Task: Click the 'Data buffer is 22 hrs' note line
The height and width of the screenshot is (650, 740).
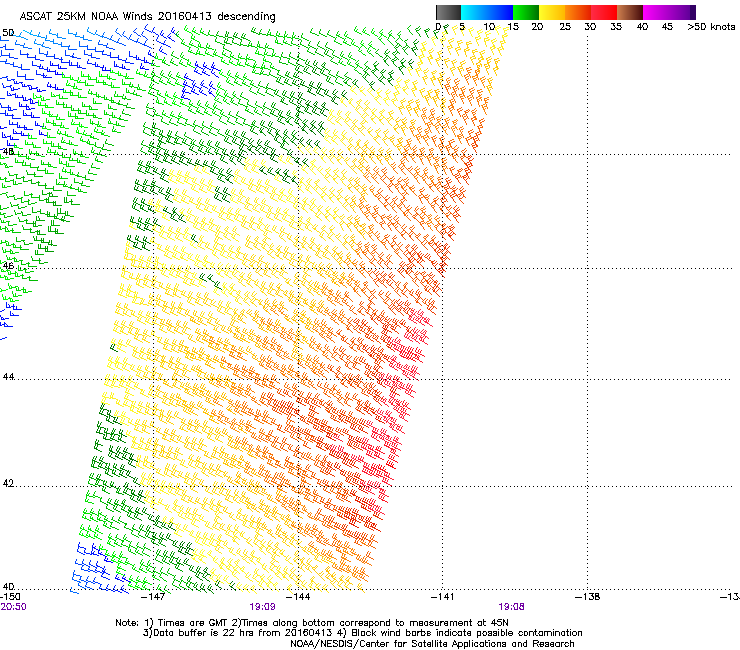Action: (362, 633)
